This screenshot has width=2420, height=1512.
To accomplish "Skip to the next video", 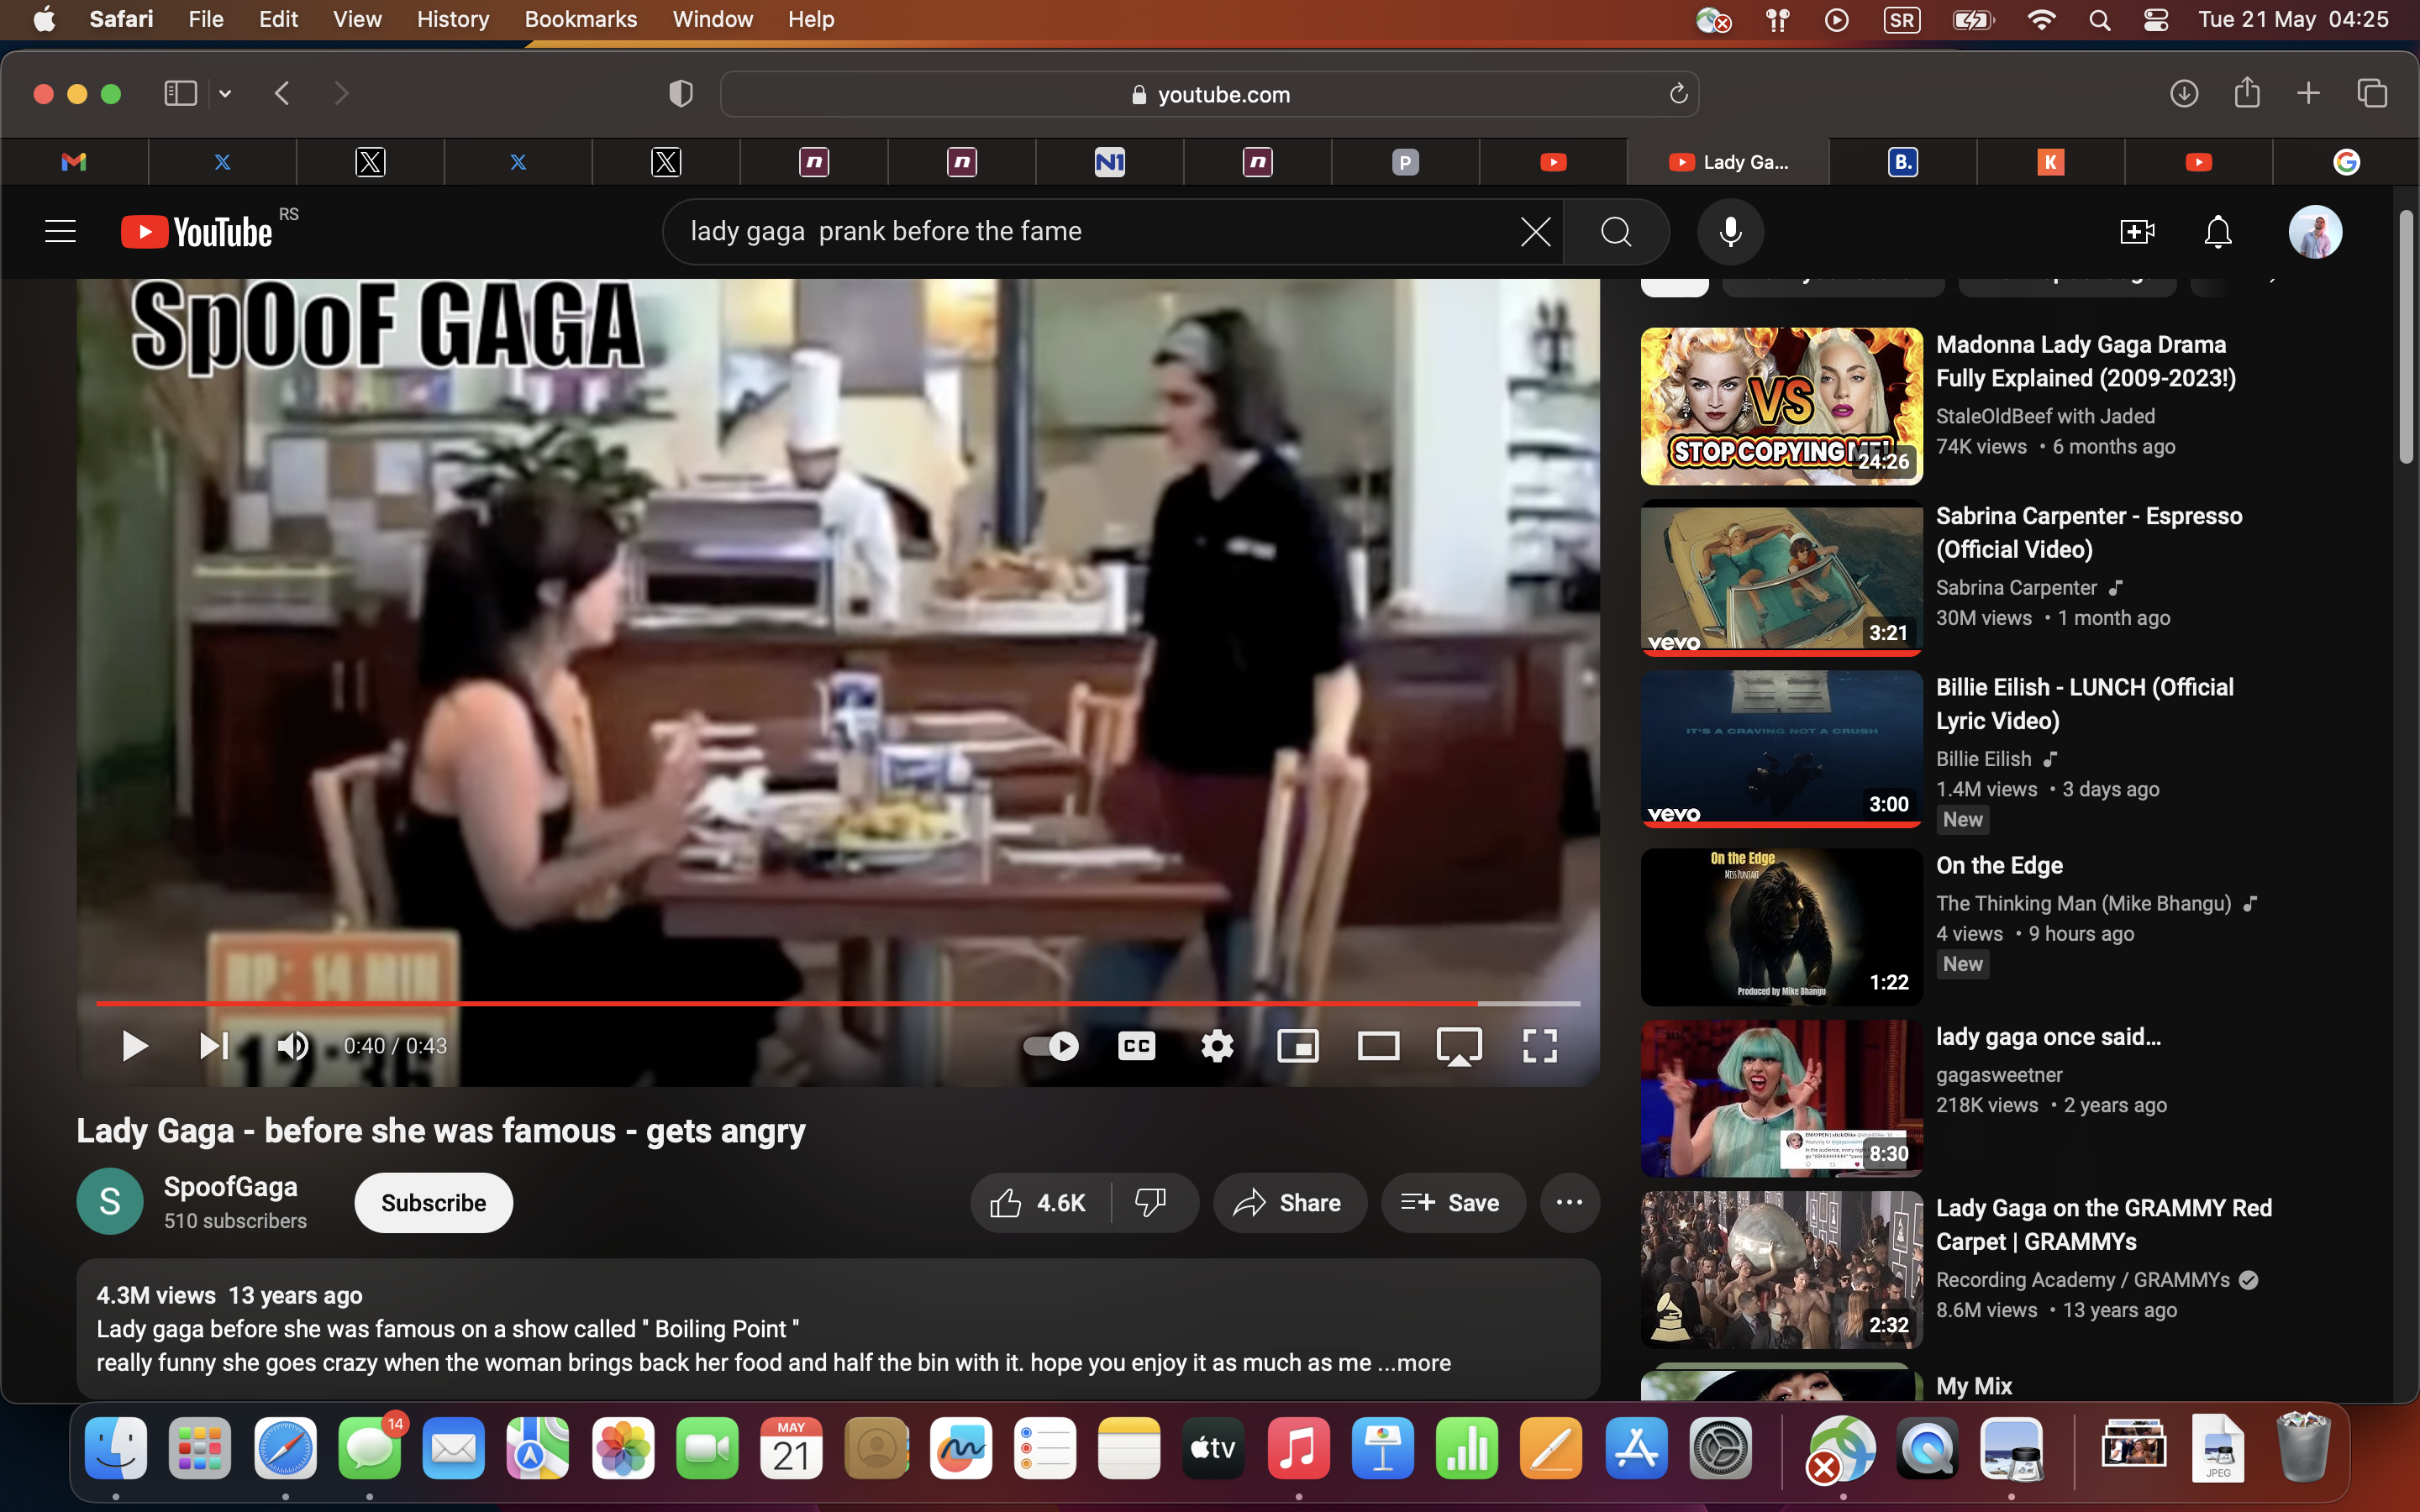I will point(214,1046).
